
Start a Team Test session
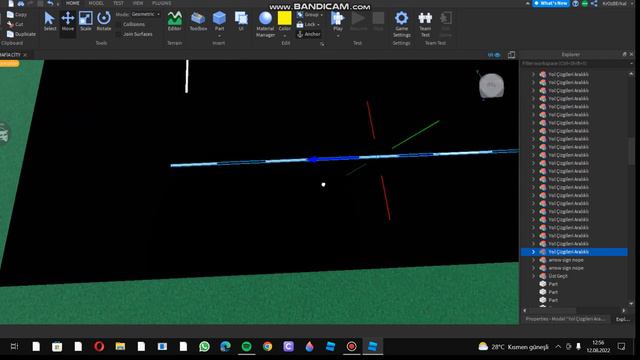coord(425,24)
